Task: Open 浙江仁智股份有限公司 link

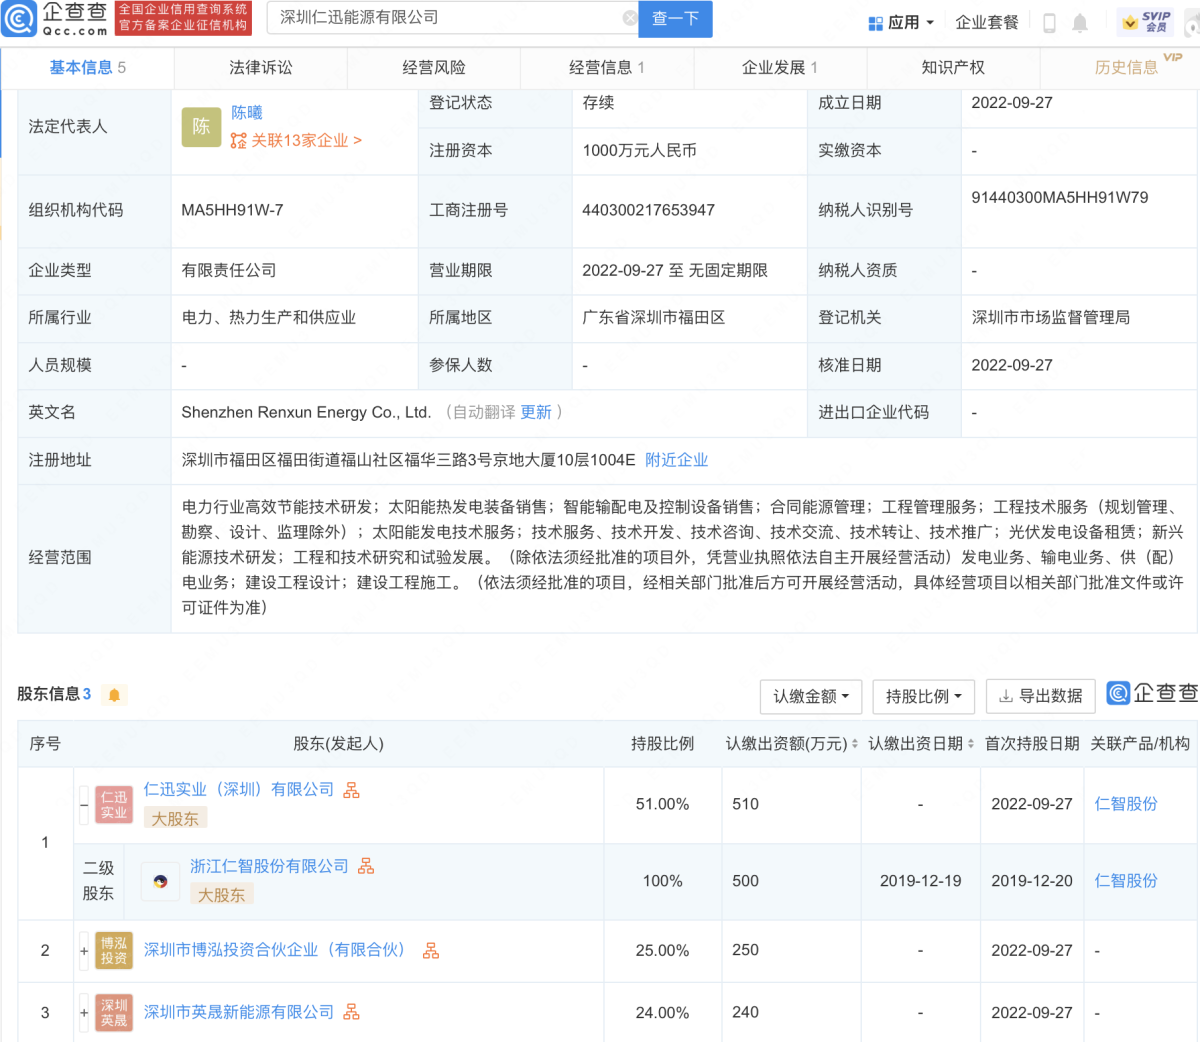Action: [x=270, y=866]
